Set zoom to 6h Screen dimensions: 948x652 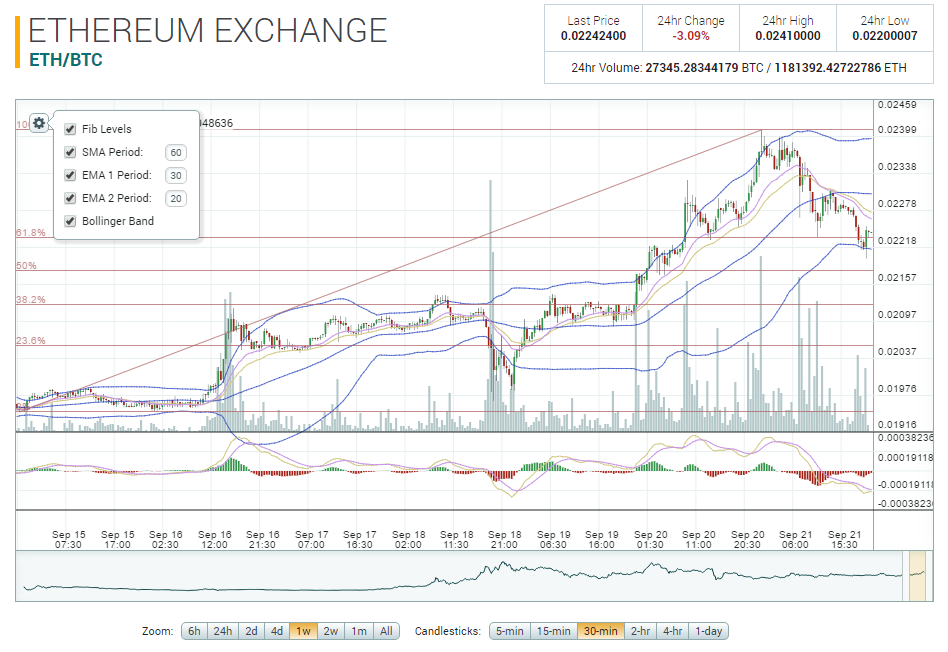(194, 631)
